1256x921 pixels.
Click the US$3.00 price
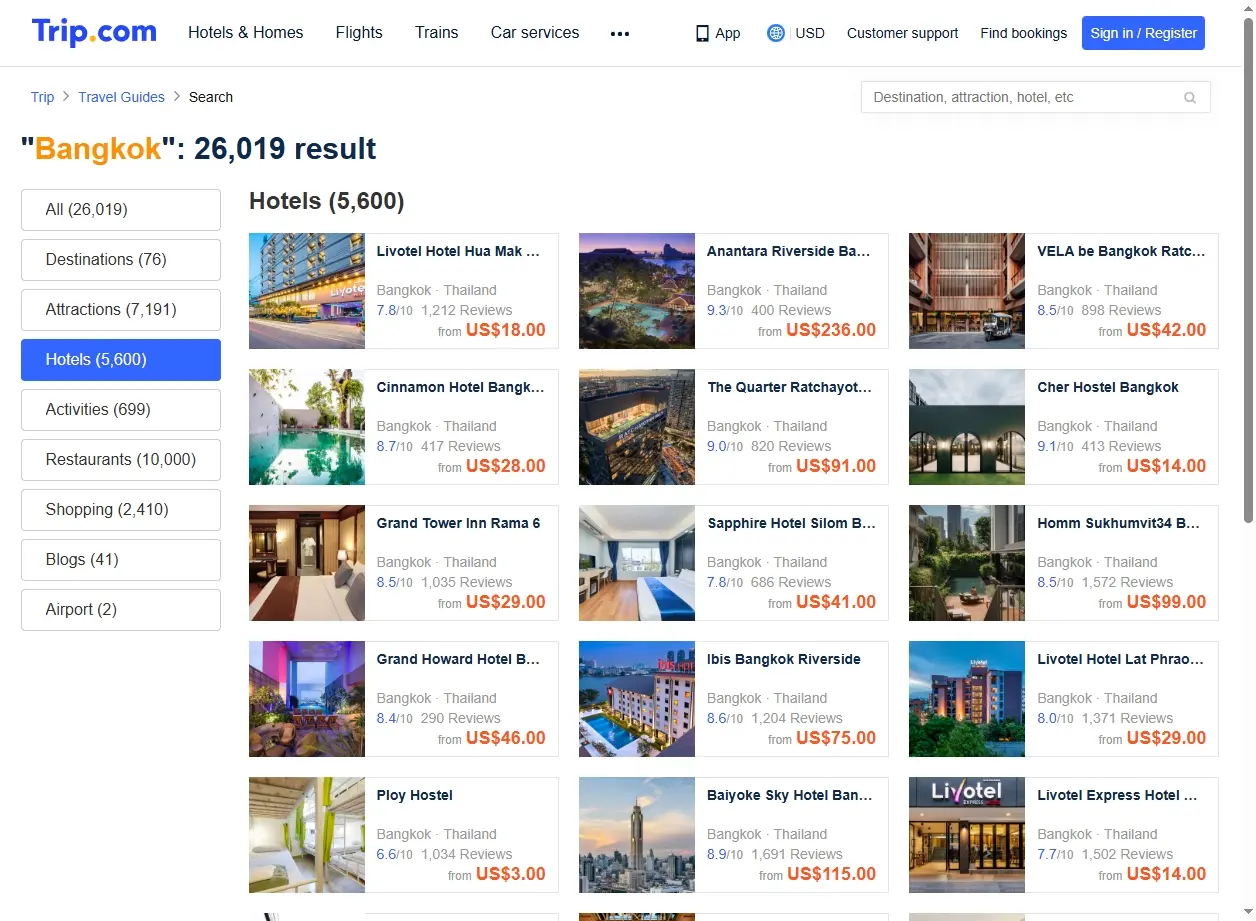point(511,874)
